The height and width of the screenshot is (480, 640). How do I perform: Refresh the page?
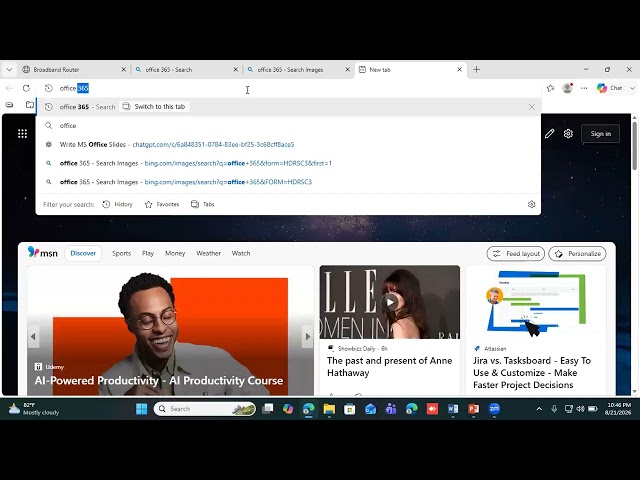point(26,88)
